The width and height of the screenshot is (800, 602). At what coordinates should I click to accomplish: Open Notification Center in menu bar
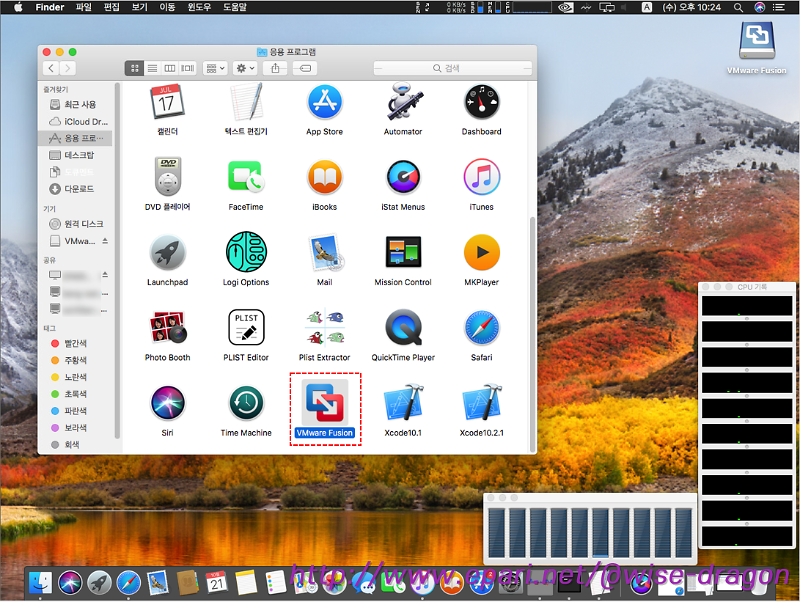pyautogui.click(x=779, y=7)
